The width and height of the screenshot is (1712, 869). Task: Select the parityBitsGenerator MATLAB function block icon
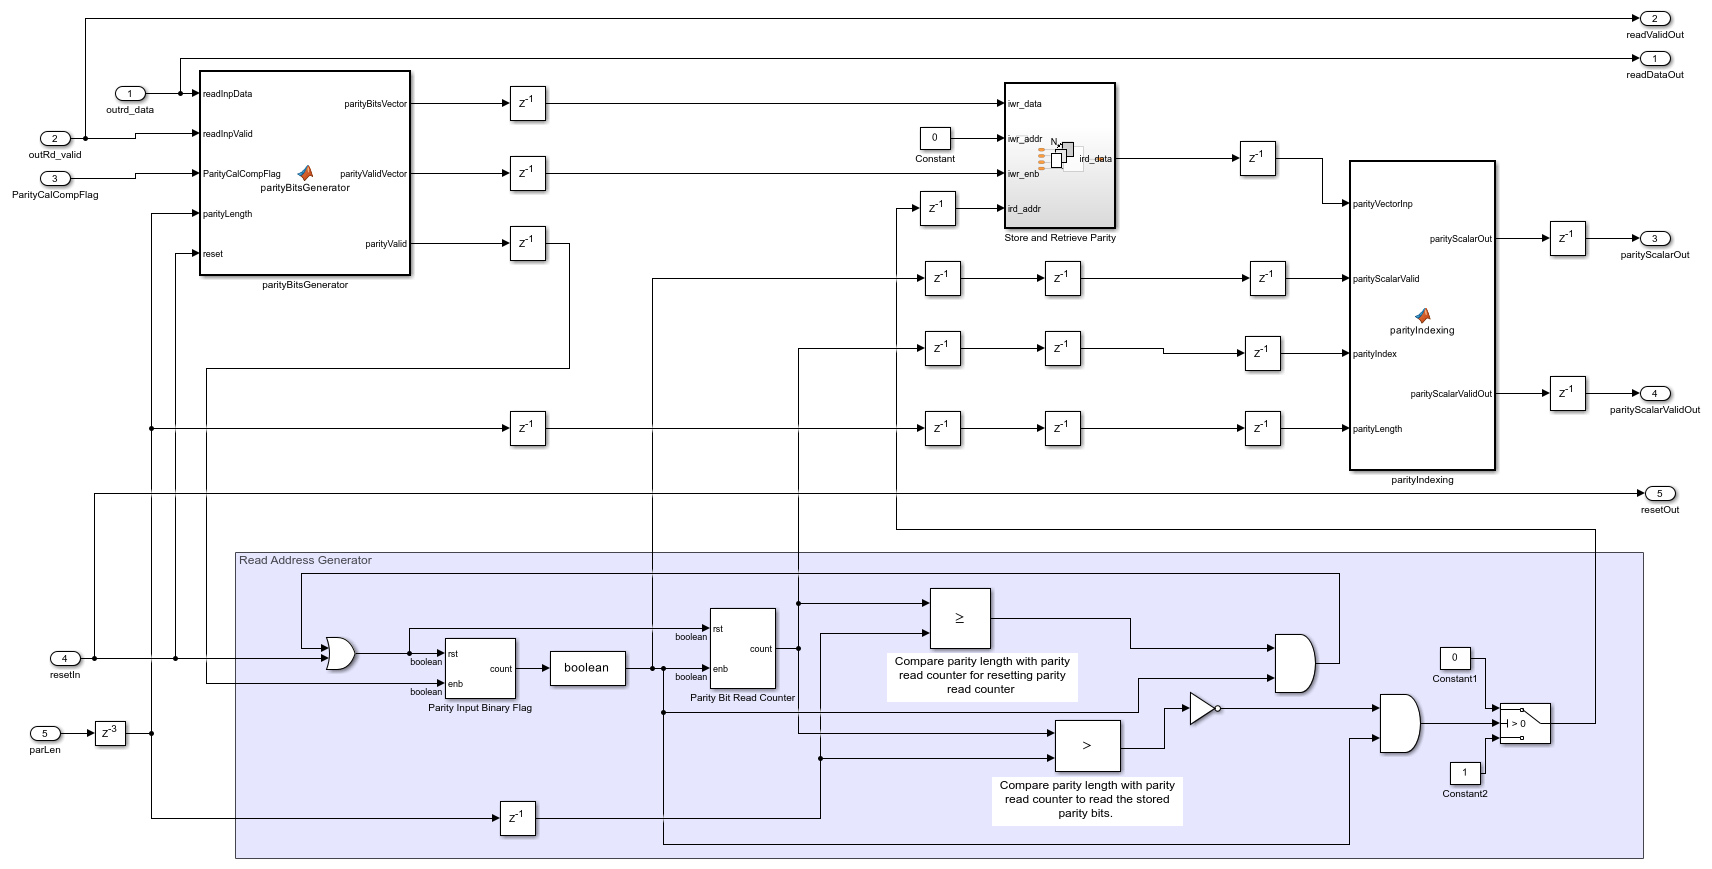click(305, 173)
